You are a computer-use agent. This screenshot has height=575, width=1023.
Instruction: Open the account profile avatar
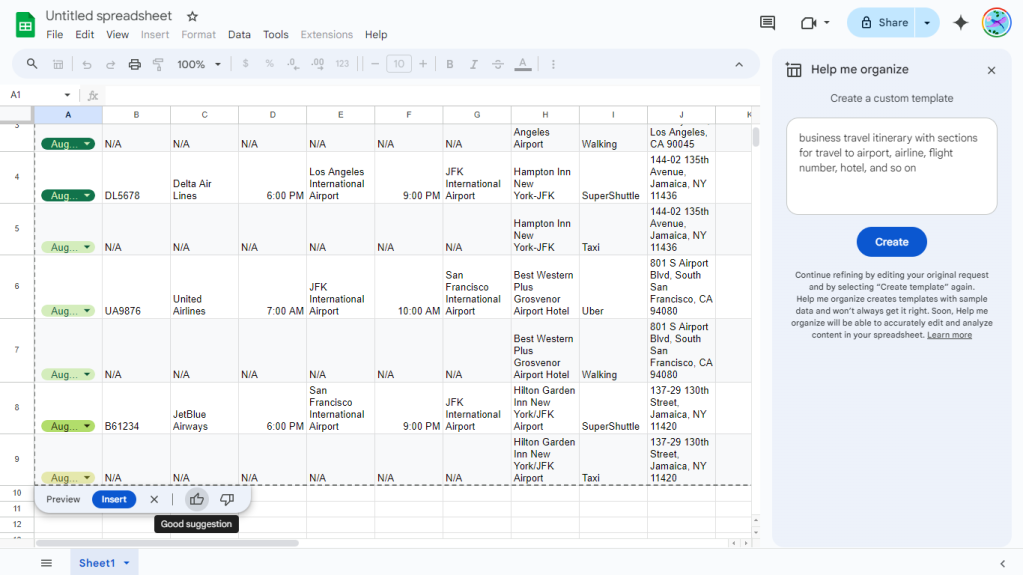click(996, 23)
